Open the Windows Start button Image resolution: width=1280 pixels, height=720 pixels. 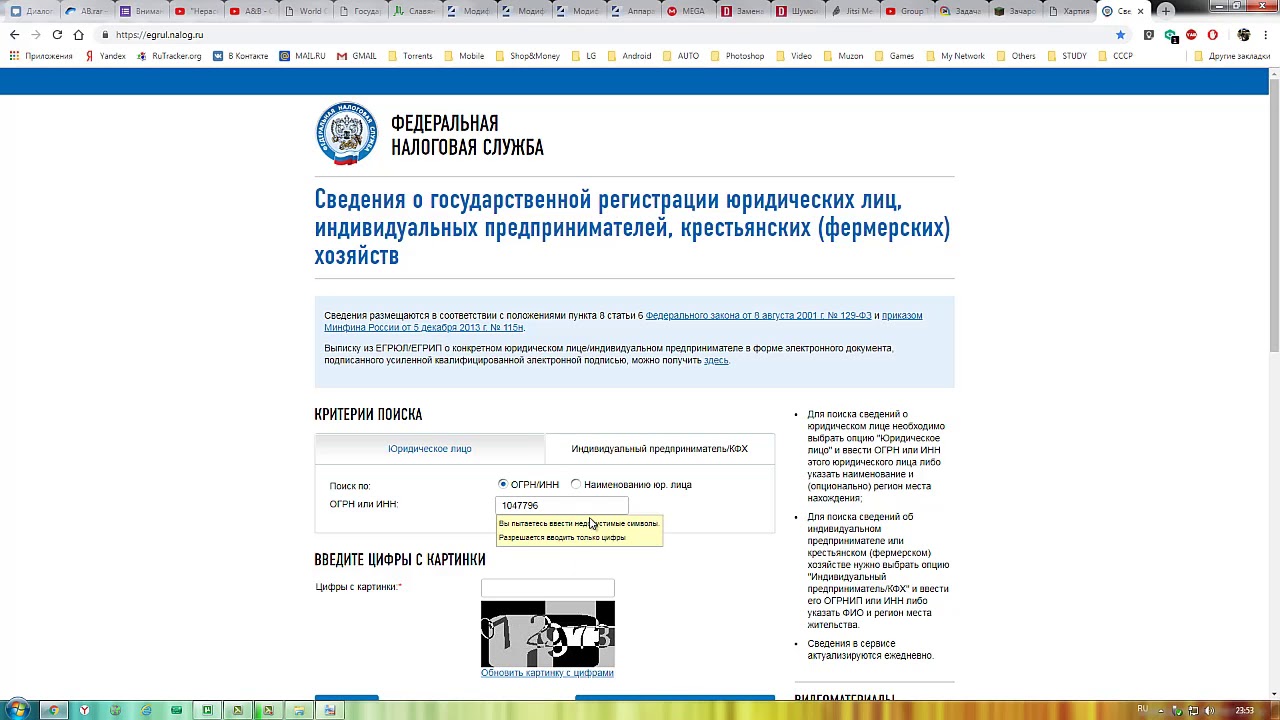[18, 710]
